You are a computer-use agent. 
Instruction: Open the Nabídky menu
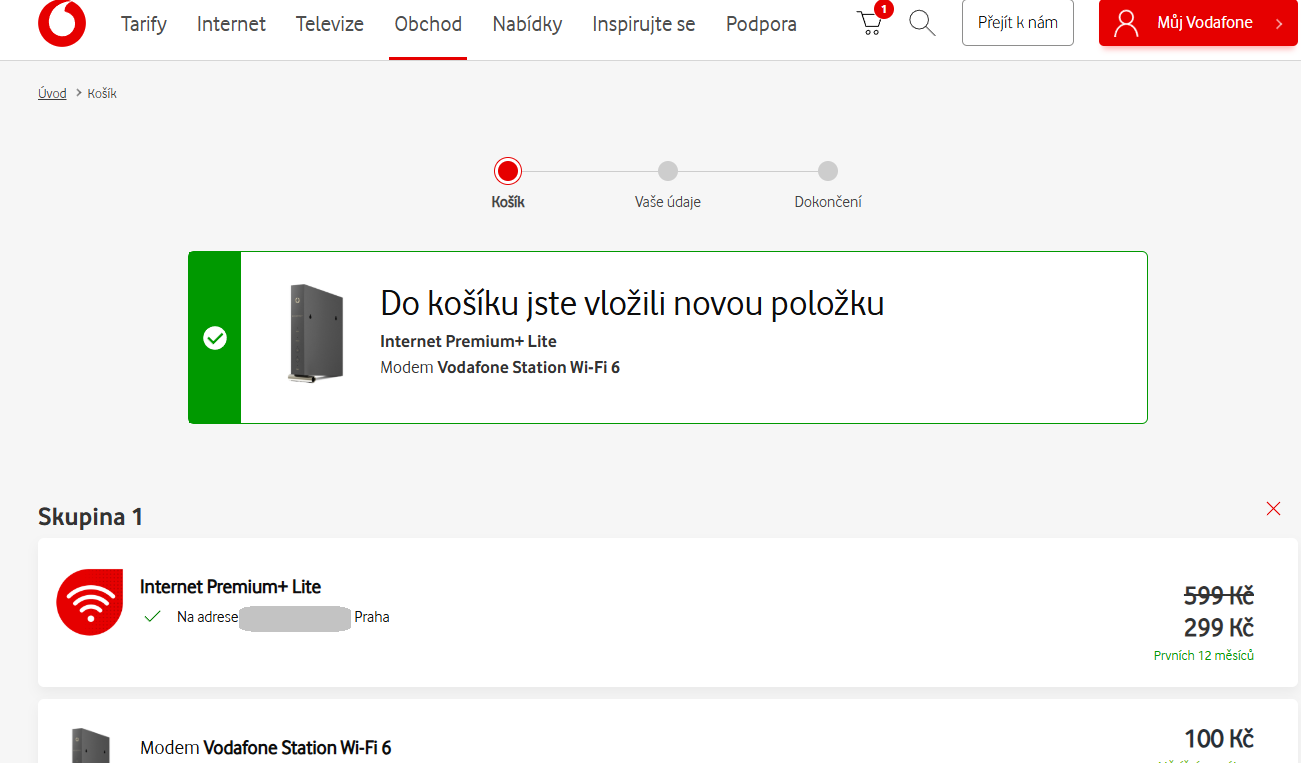point(527,24)
